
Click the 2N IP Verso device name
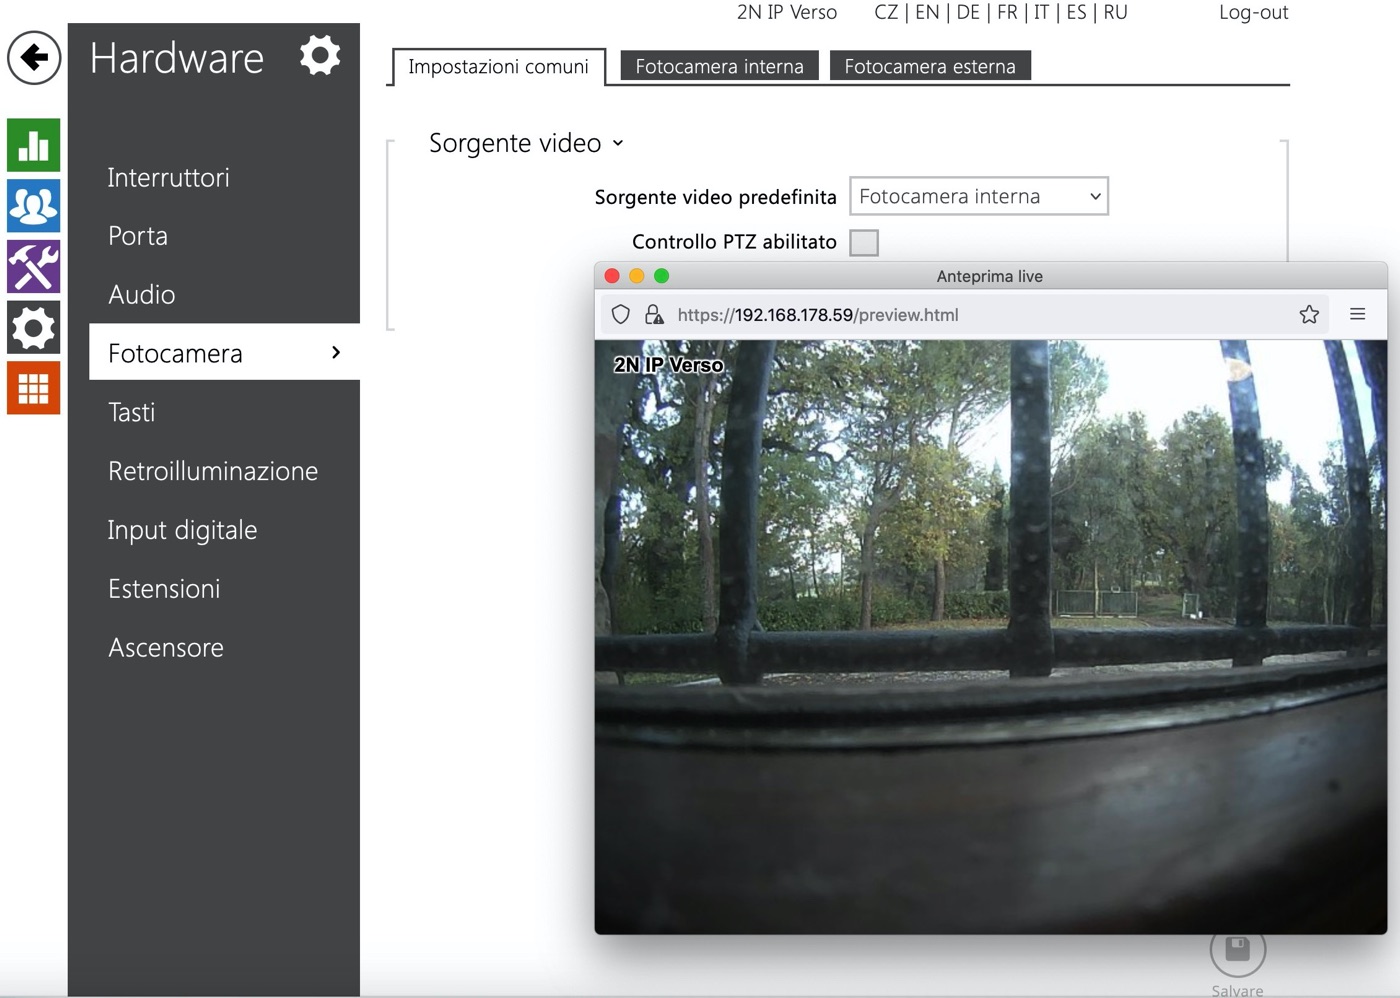pyautogui.click(x=787, y=12)
